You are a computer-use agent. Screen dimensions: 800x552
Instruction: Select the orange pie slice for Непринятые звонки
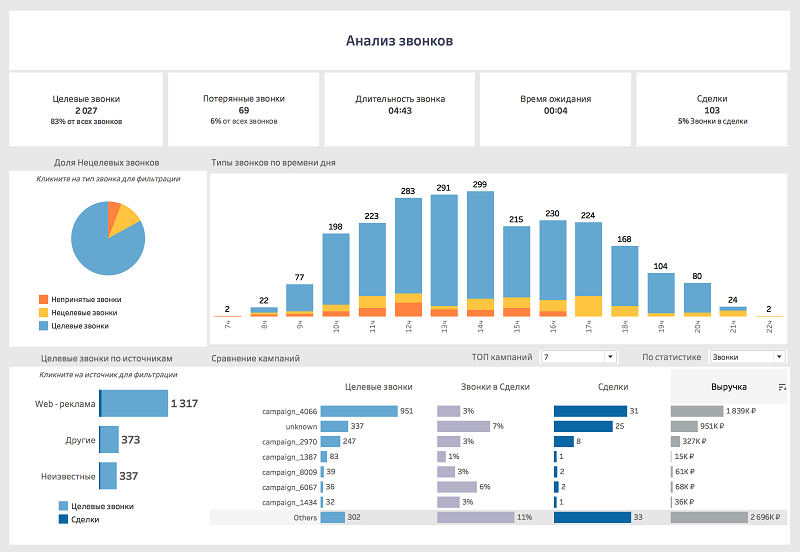tap(113, 212)
